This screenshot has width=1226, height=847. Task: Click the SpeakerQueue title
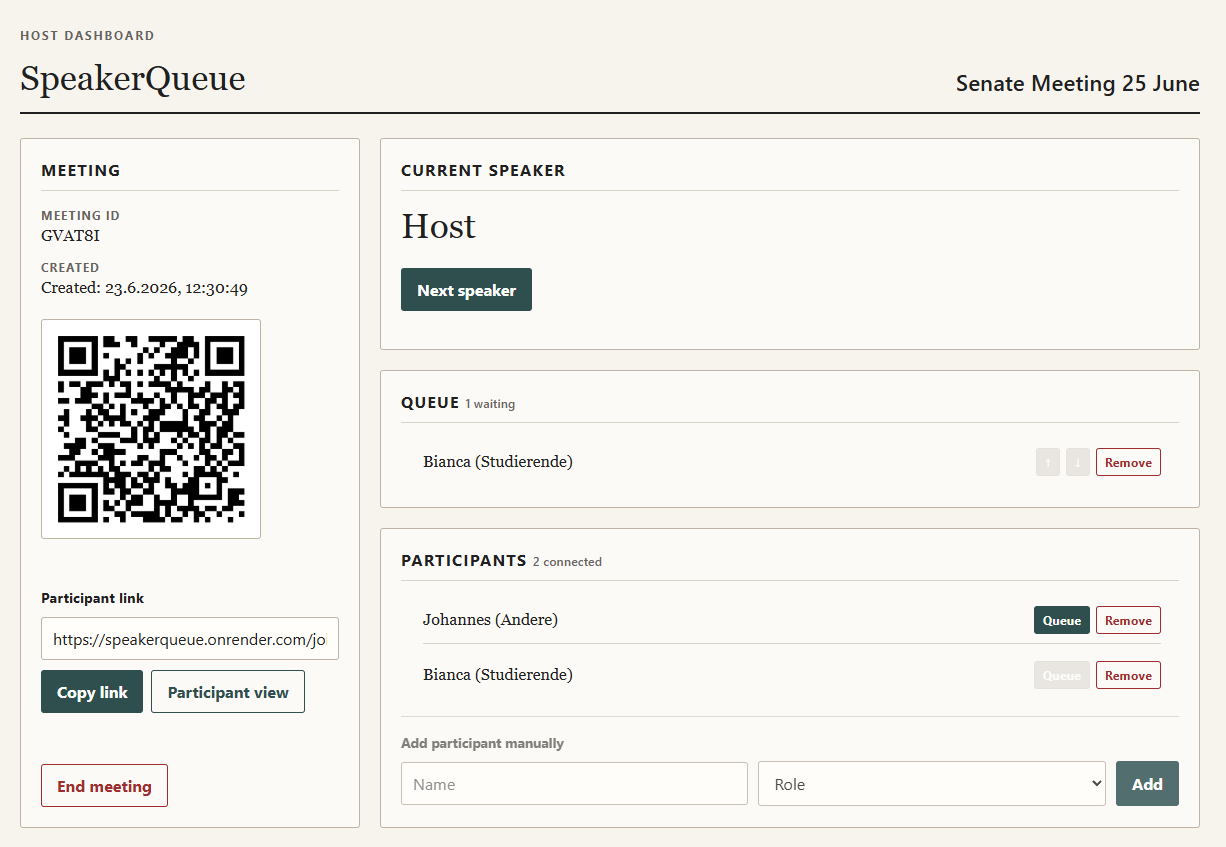133,79
